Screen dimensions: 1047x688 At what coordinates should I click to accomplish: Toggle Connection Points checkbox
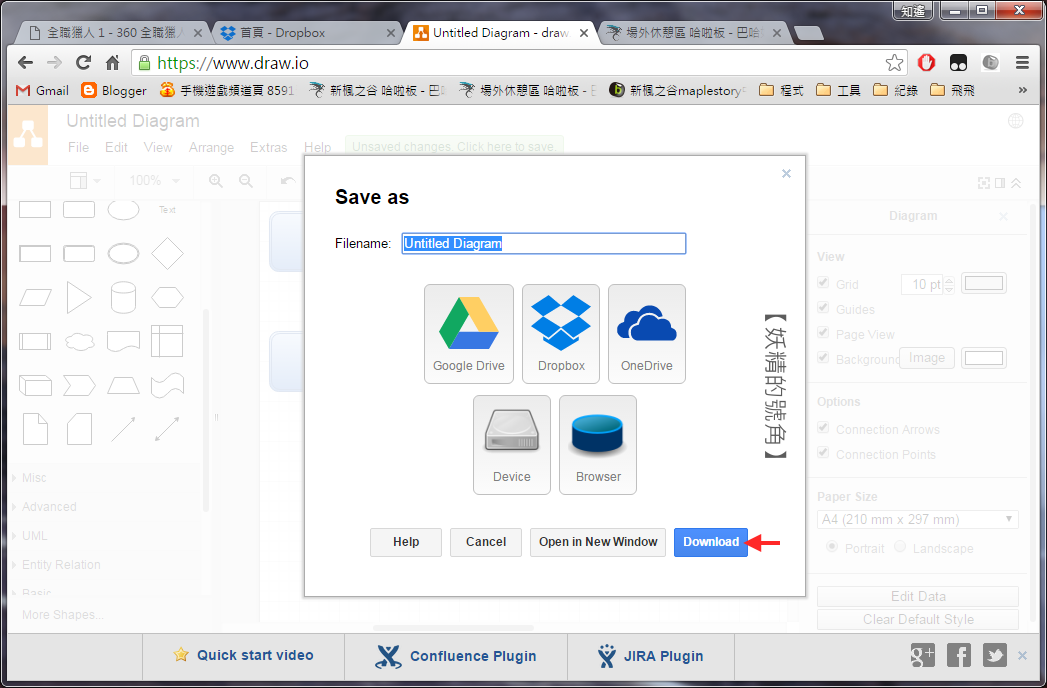pyautogui.click(x=823, y=453)
